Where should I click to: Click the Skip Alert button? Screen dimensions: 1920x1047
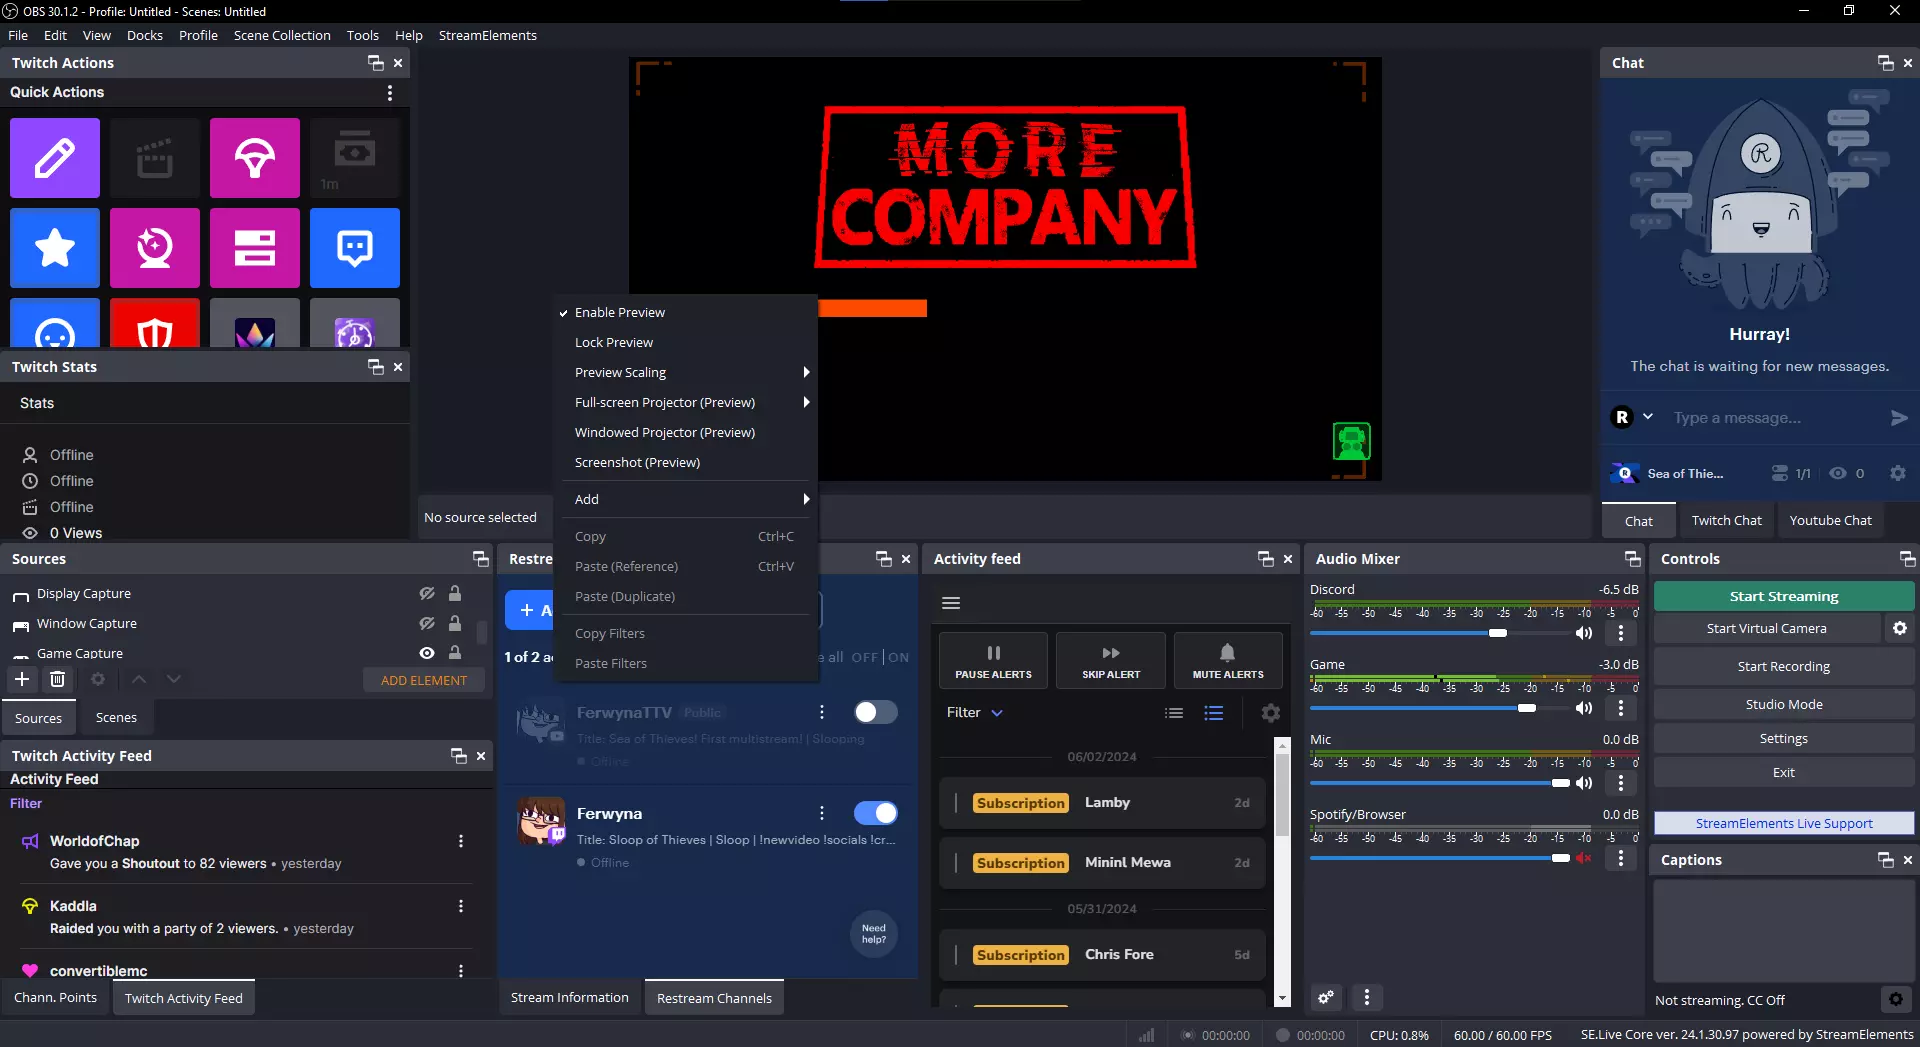click(1110, 660)
